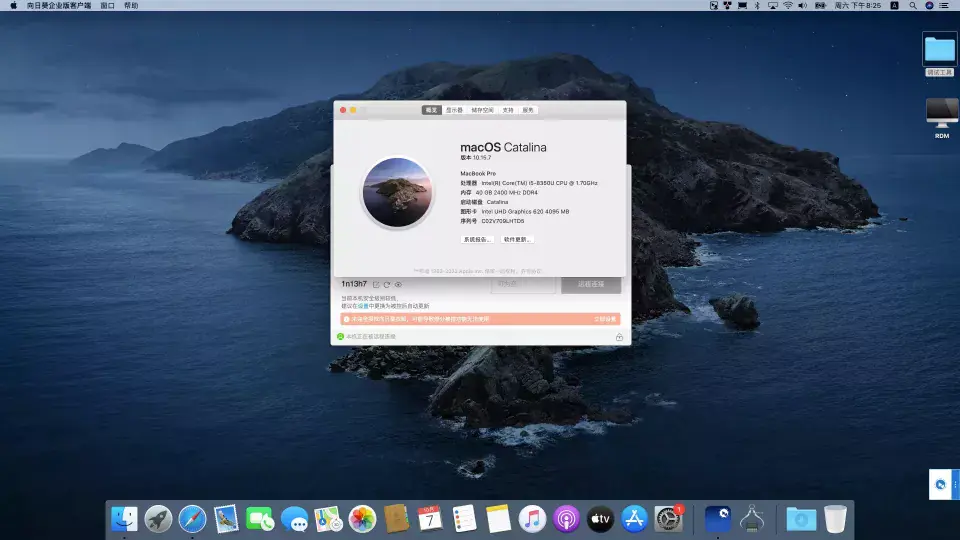Open Apple TV in the Dock

click(601, 519)
